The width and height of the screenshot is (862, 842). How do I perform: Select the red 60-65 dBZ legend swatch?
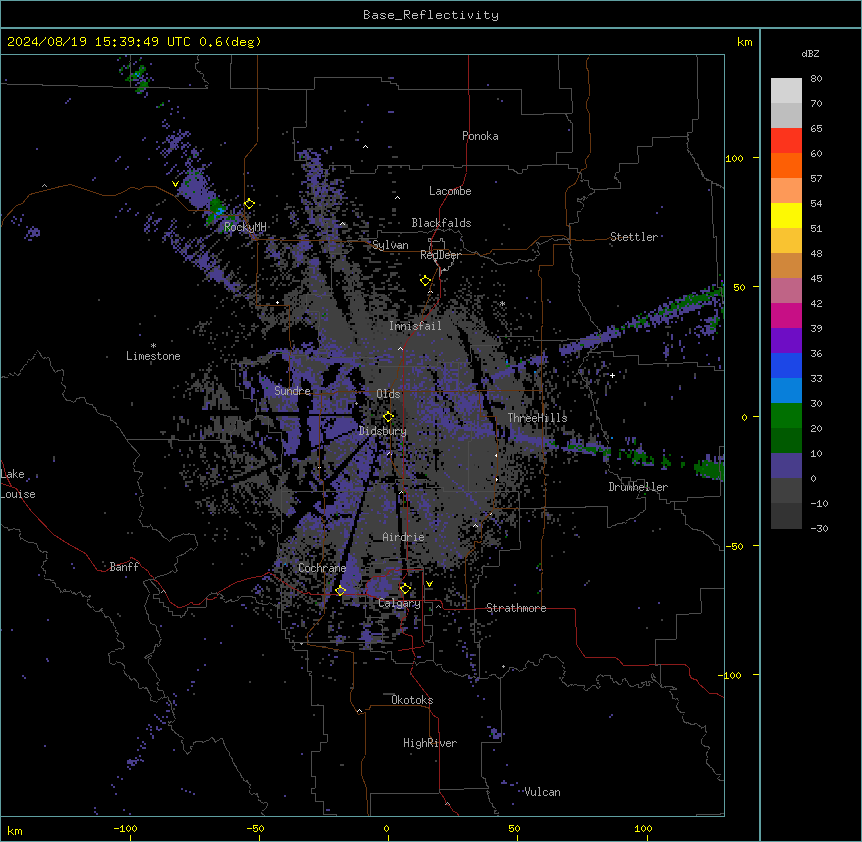tap(786, 140)
